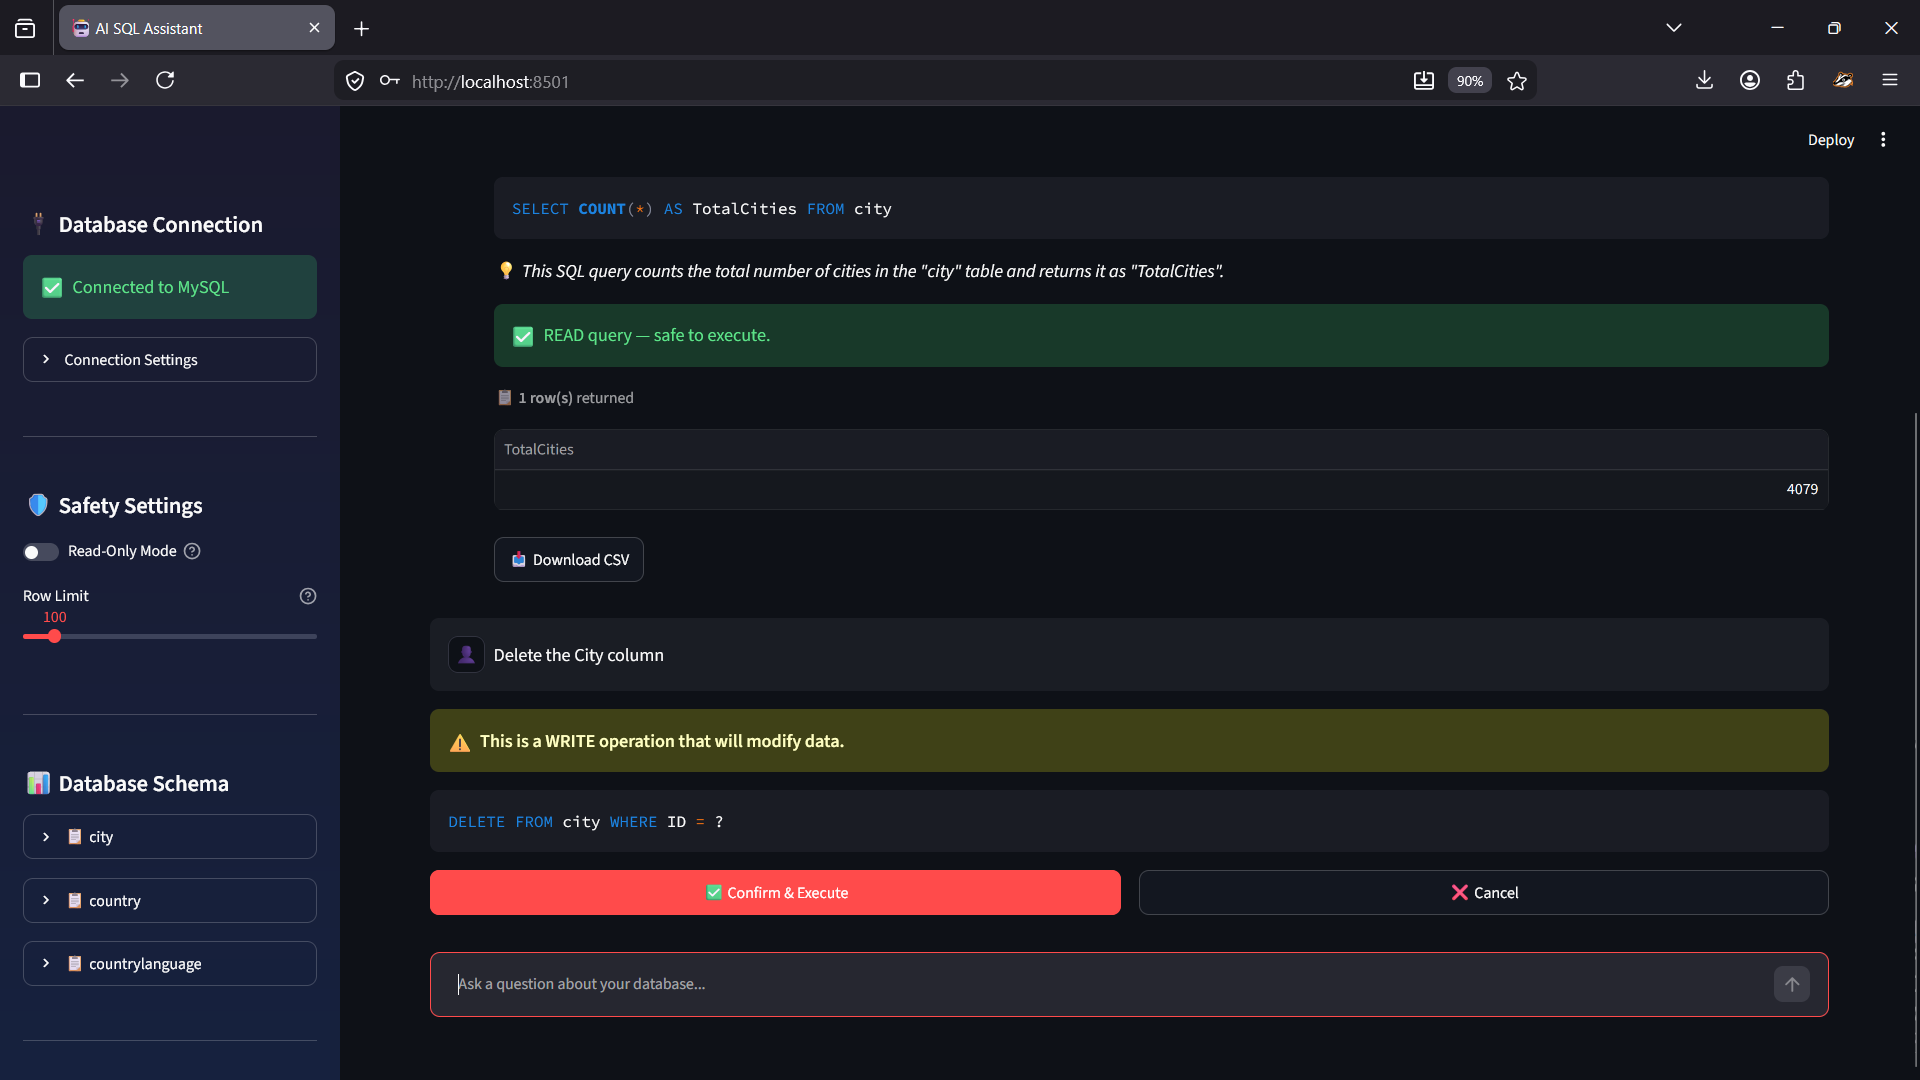Open the extensions puzzle icon

[x=1796, y=80]
